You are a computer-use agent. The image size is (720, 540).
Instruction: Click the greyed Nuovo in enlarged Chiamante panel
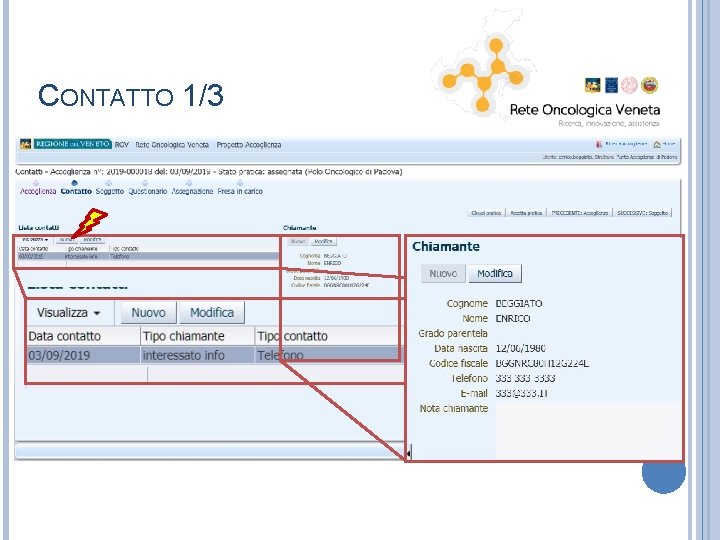point(443,274)
